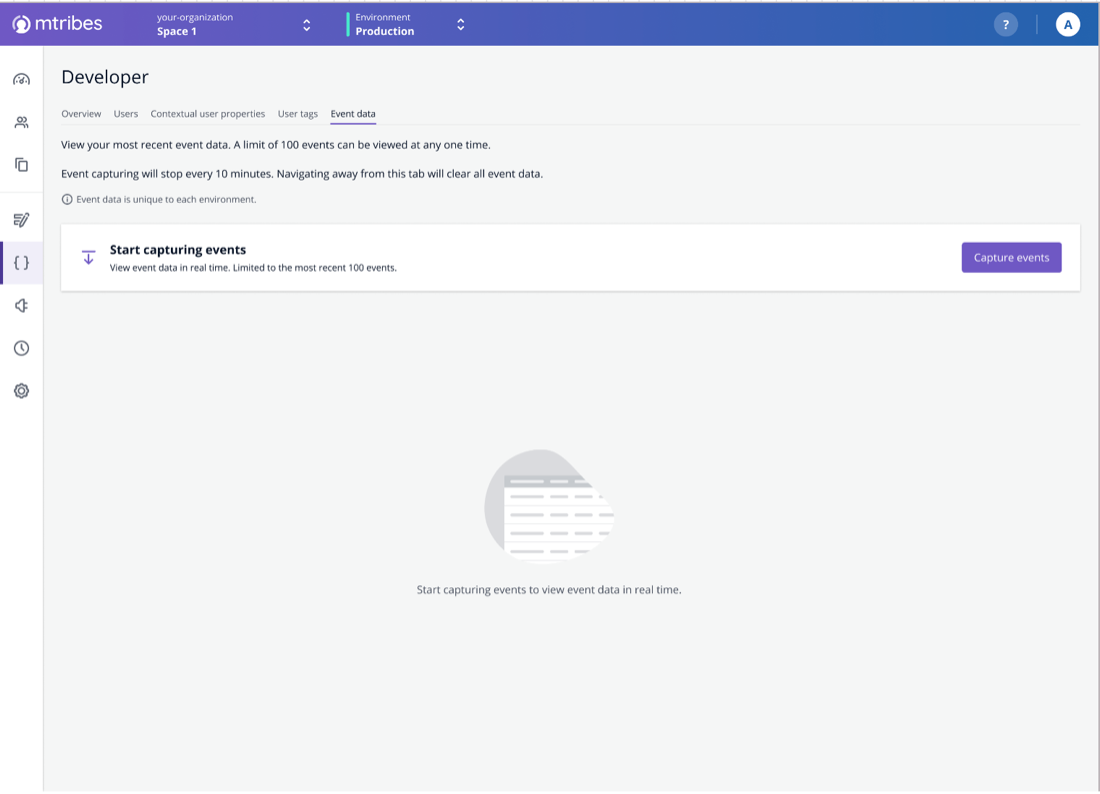The width and height of the screenshot is (1100, 794).
Task: Click the download arrow icon beside Start capturing events
Action: 88,257
